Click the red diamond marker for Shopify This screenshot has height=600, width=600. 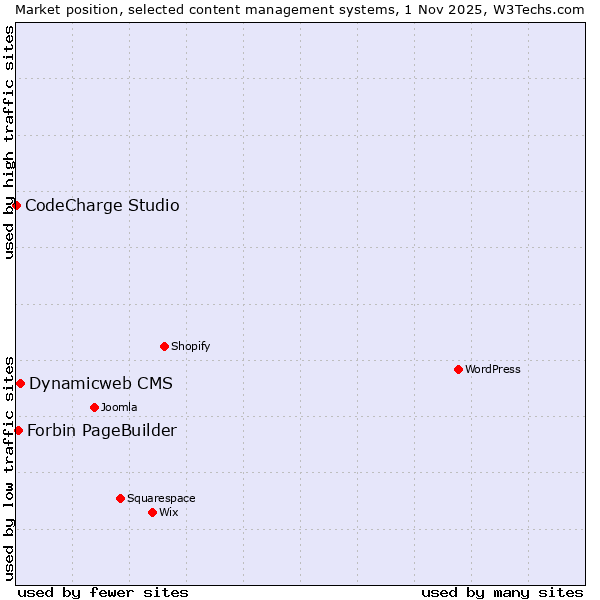[x=164, y=346]
